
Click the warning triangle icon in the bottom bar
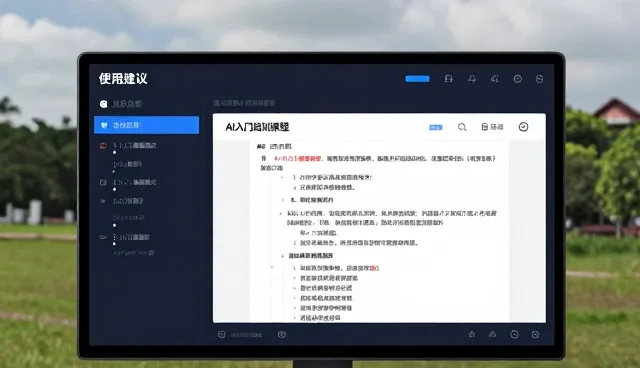pyautogui.click(x=493, y=334)
